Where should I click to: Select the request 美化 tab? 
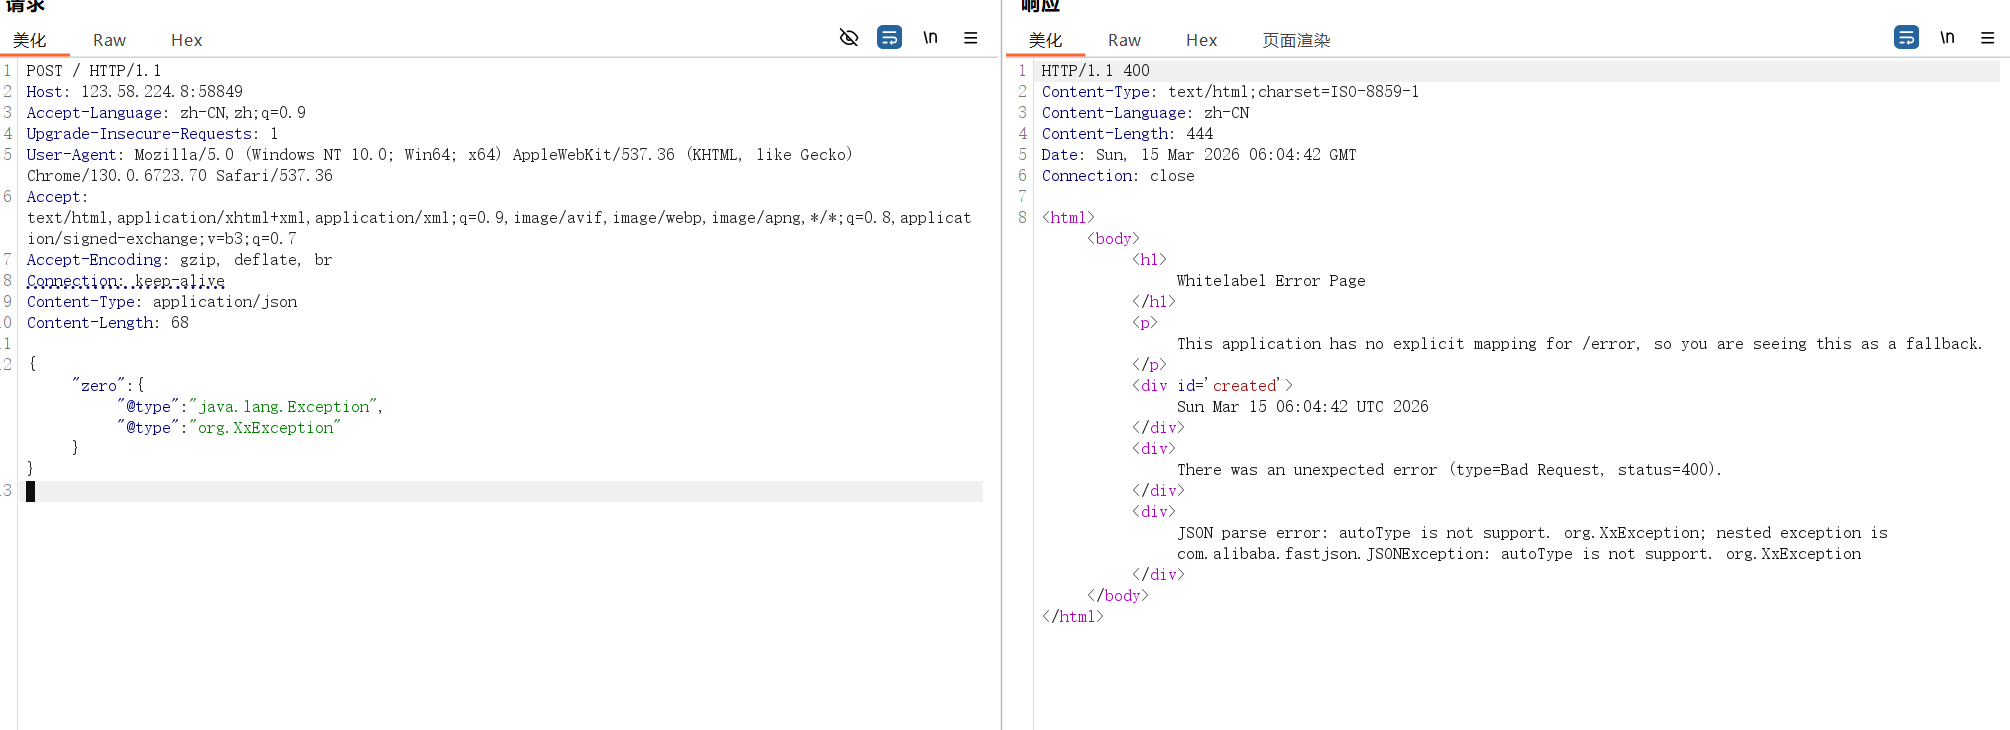30,40
